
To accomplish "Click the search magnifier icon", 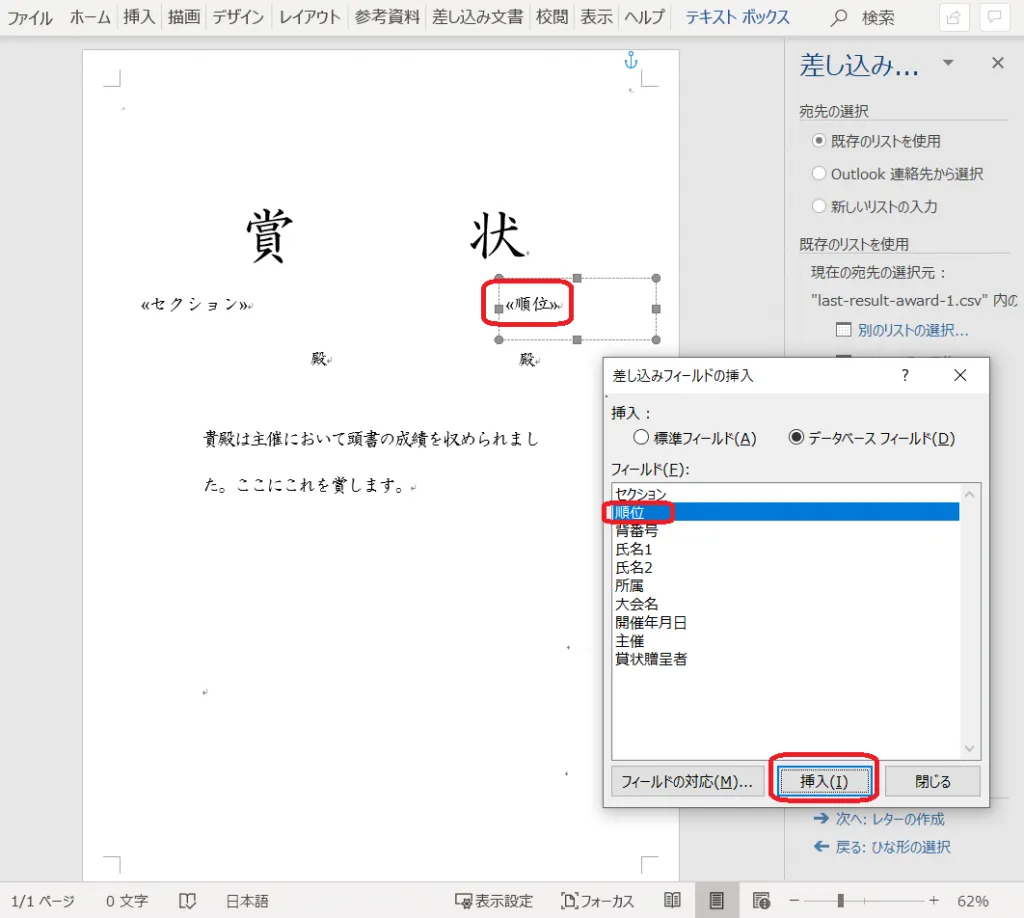I will click(839, 18).
